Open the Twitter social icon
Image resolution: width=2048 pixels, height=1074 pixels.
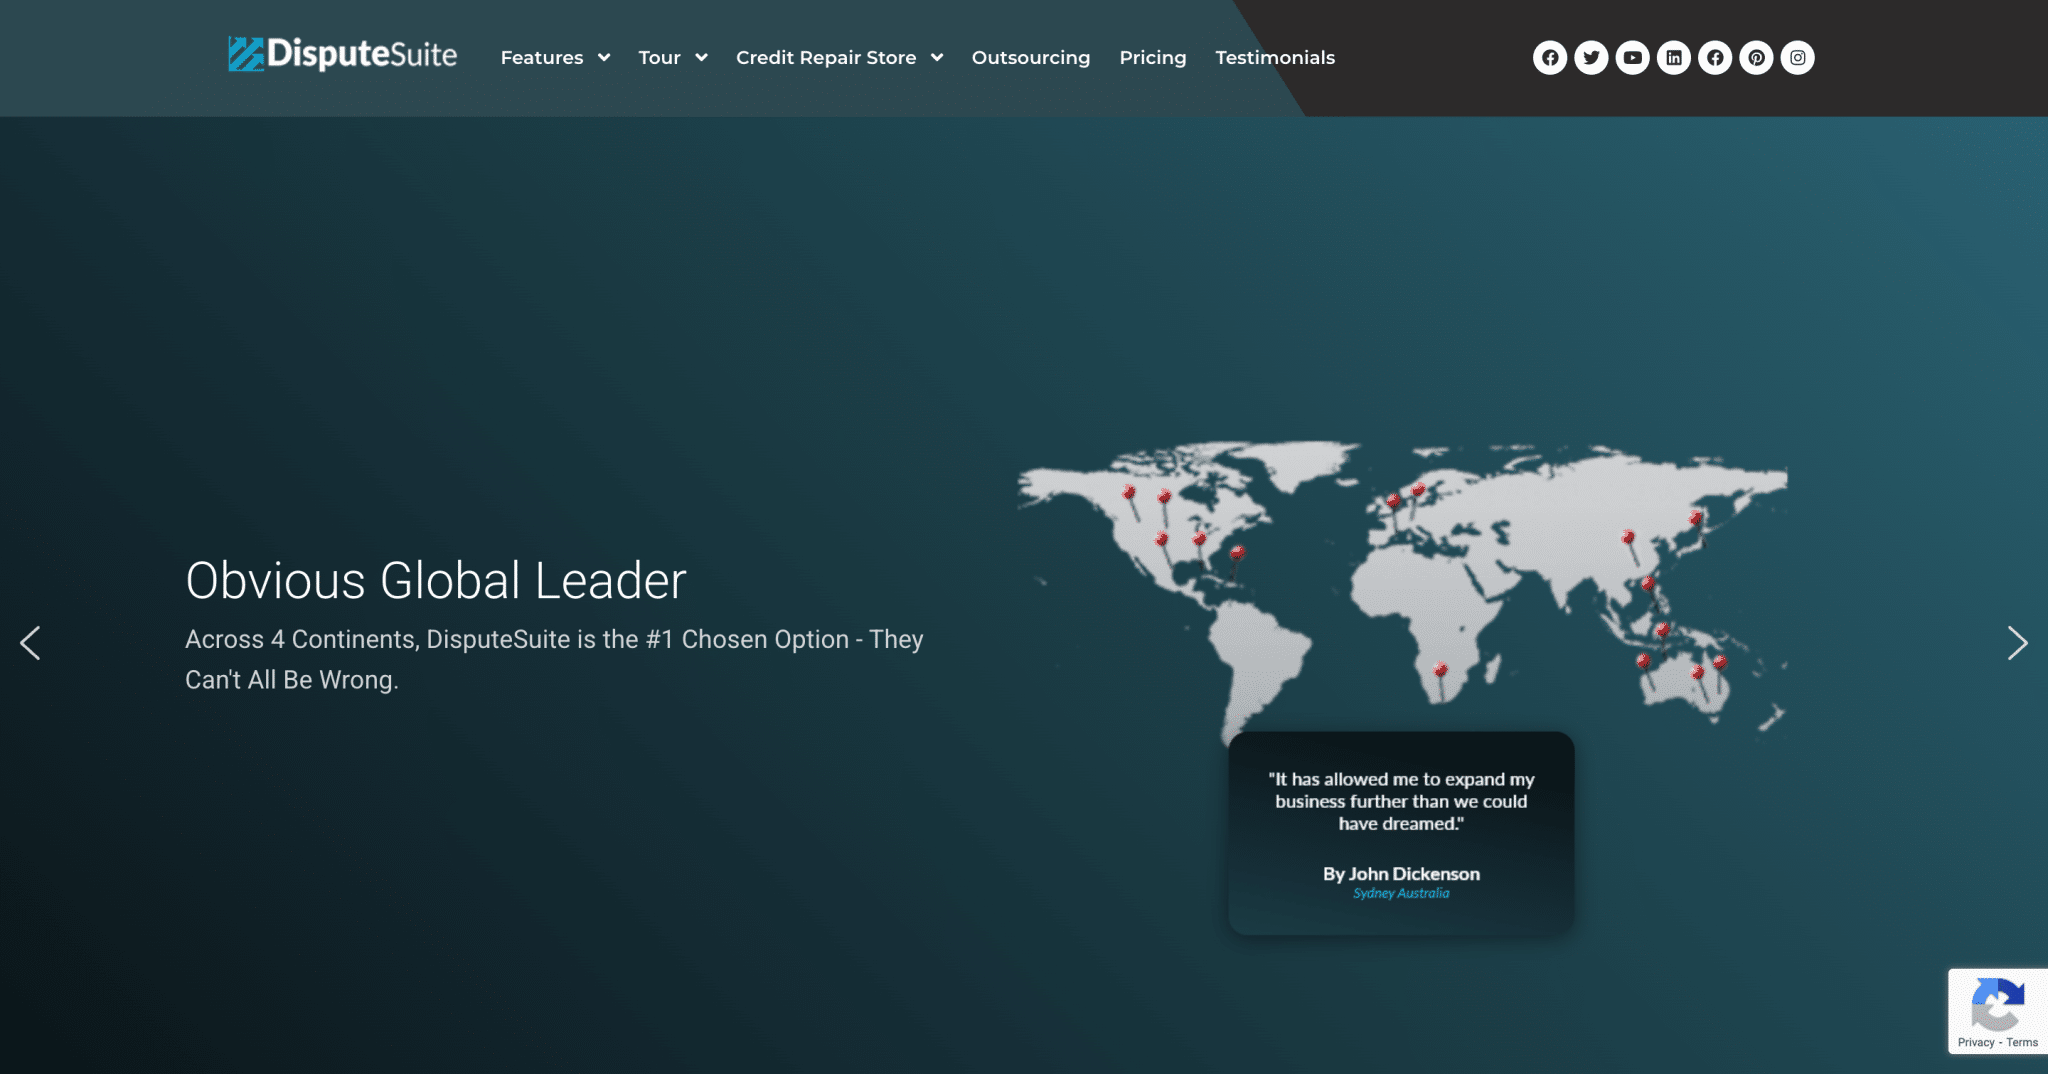(x=1591, y=58)
